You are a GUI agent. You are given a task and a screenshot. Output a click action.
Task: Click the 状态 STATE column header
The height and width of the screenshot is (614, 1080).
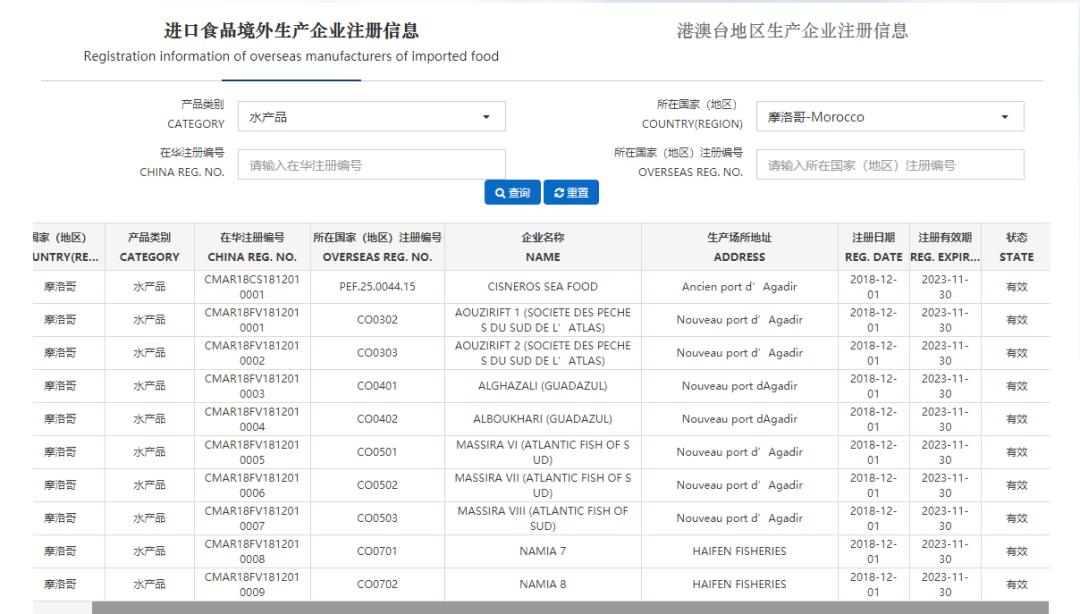pos(1016,246)
